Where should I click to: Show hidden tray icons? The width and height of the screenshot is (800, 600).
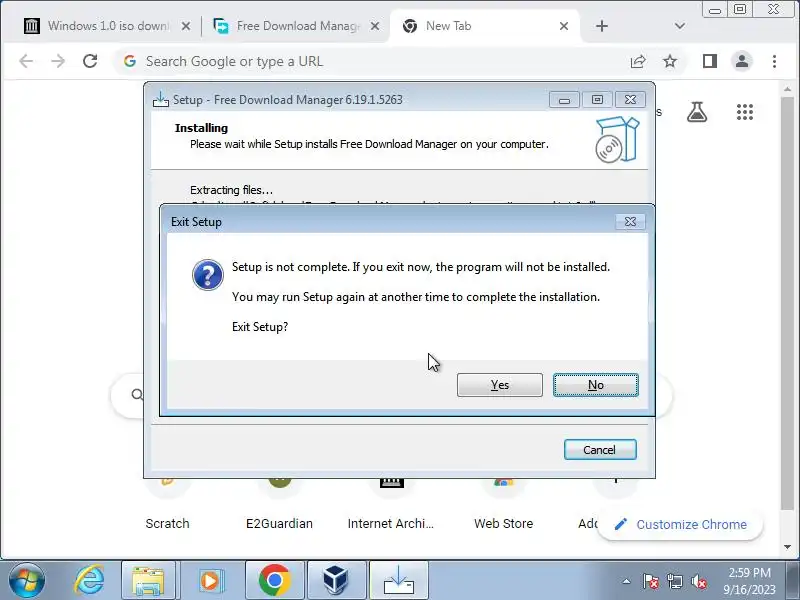(627, 581)
